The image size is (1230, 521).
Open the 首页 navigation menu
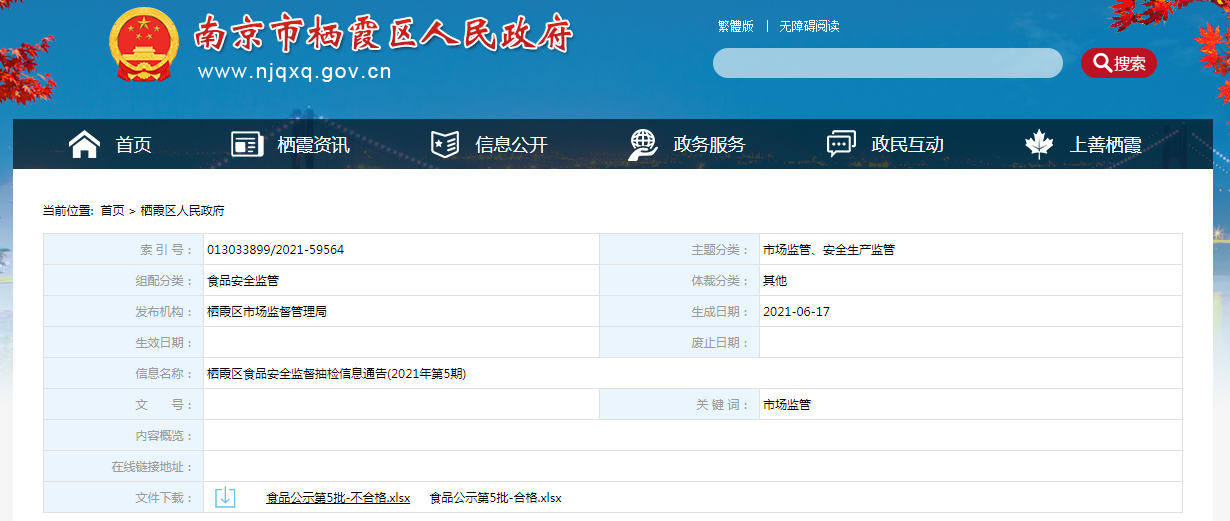[133, 145]
